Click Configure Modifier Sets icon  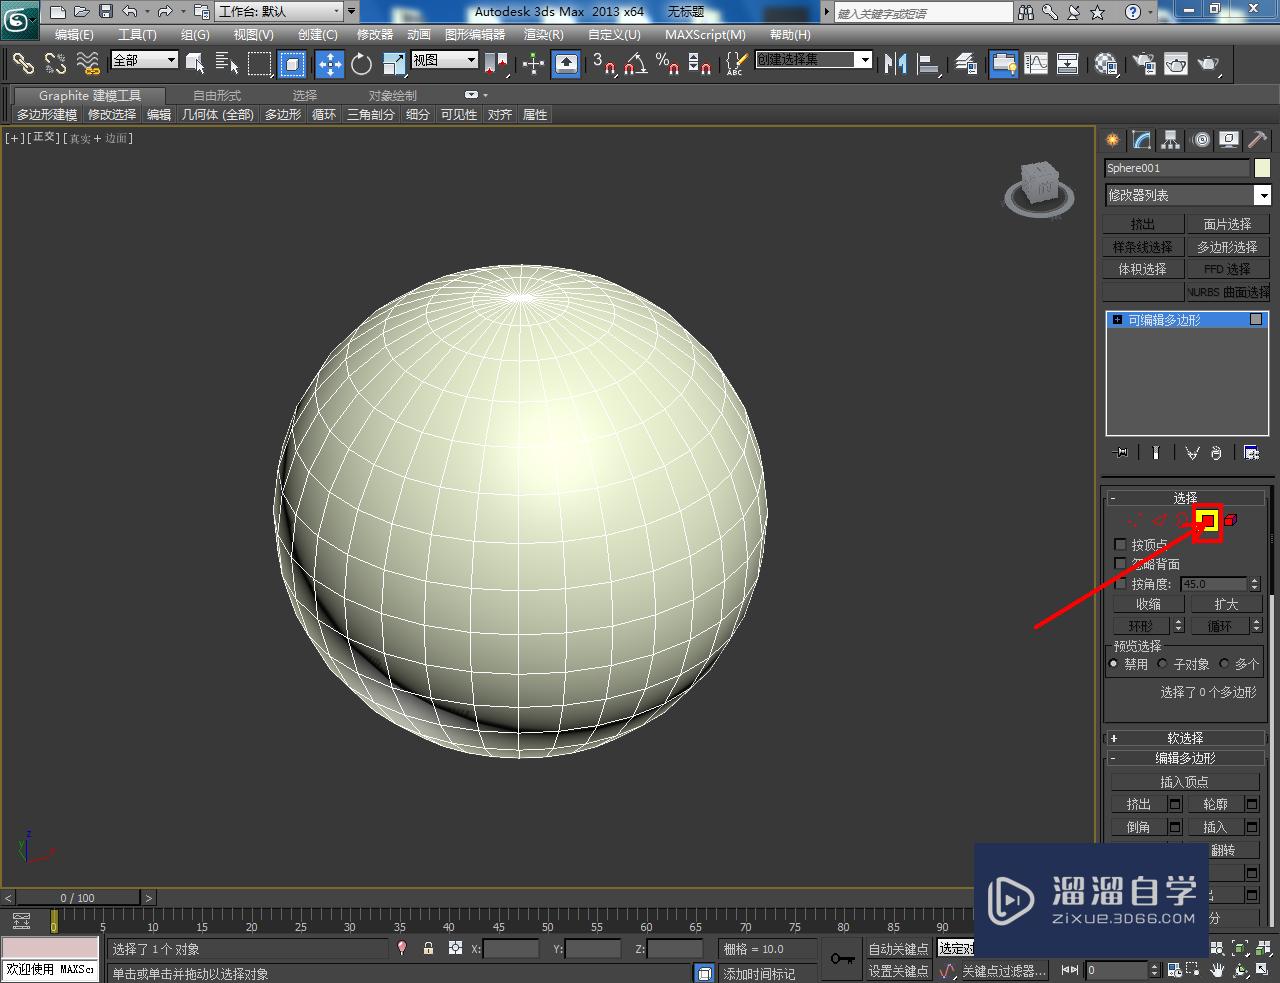point(1251,453)
